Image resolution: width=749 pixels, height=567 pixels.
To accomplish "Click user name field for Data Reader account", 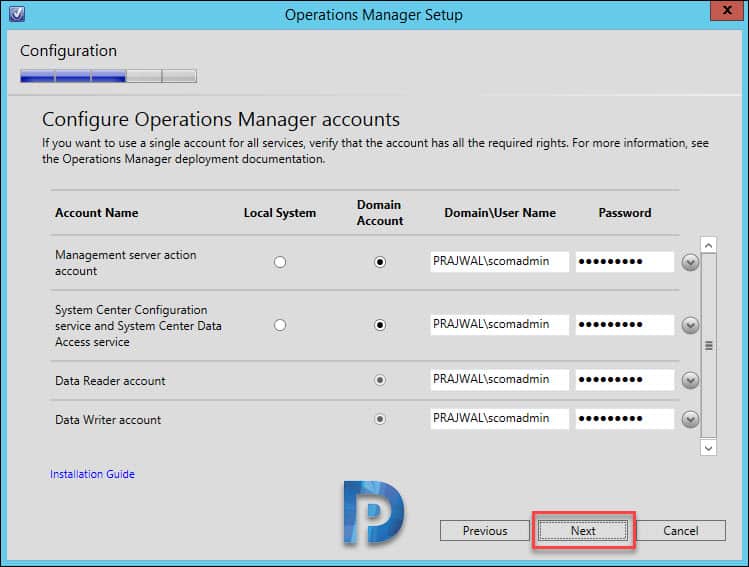I will click(500, 380).
